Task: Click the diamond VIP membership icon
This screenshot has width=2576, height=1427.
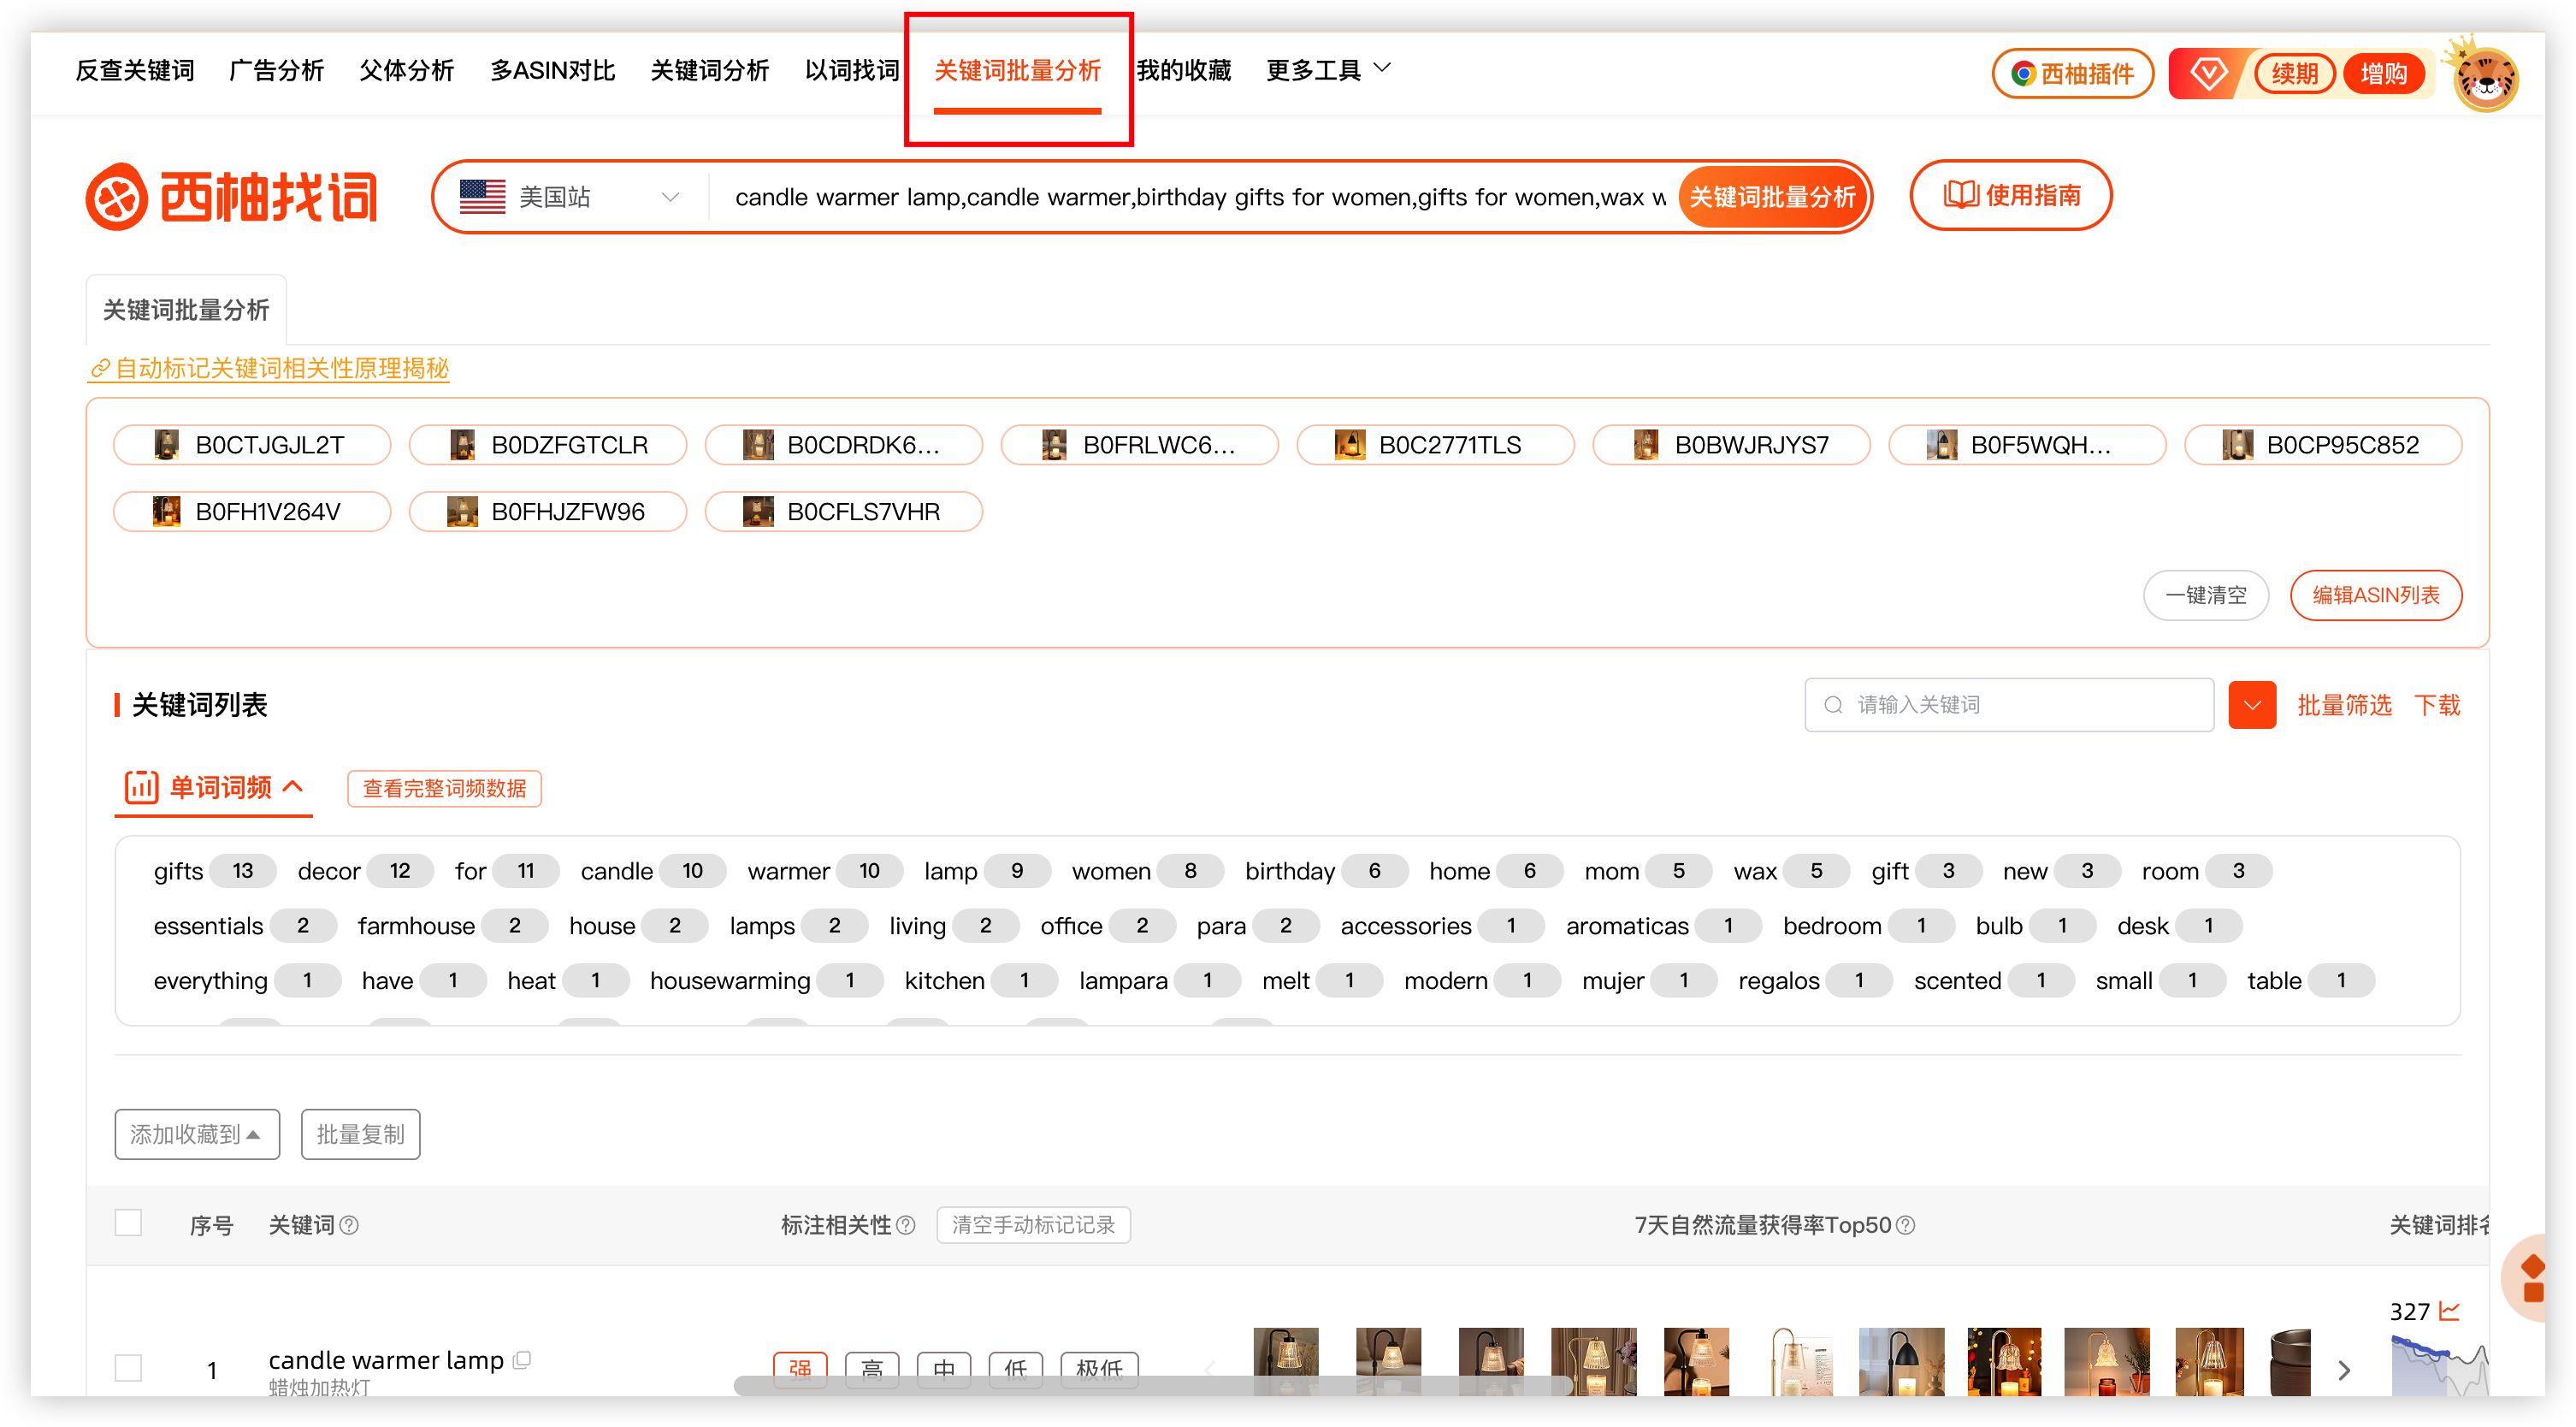Action: click(x=2207, y=73)
